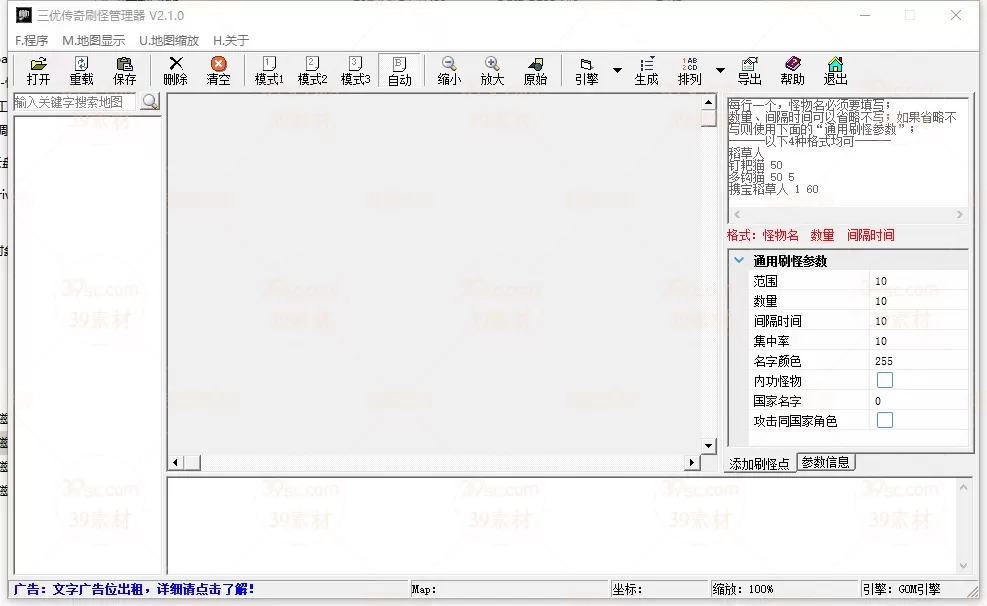
Task: Open the 引擎 dropdown arrow
Action: (617, 71)
